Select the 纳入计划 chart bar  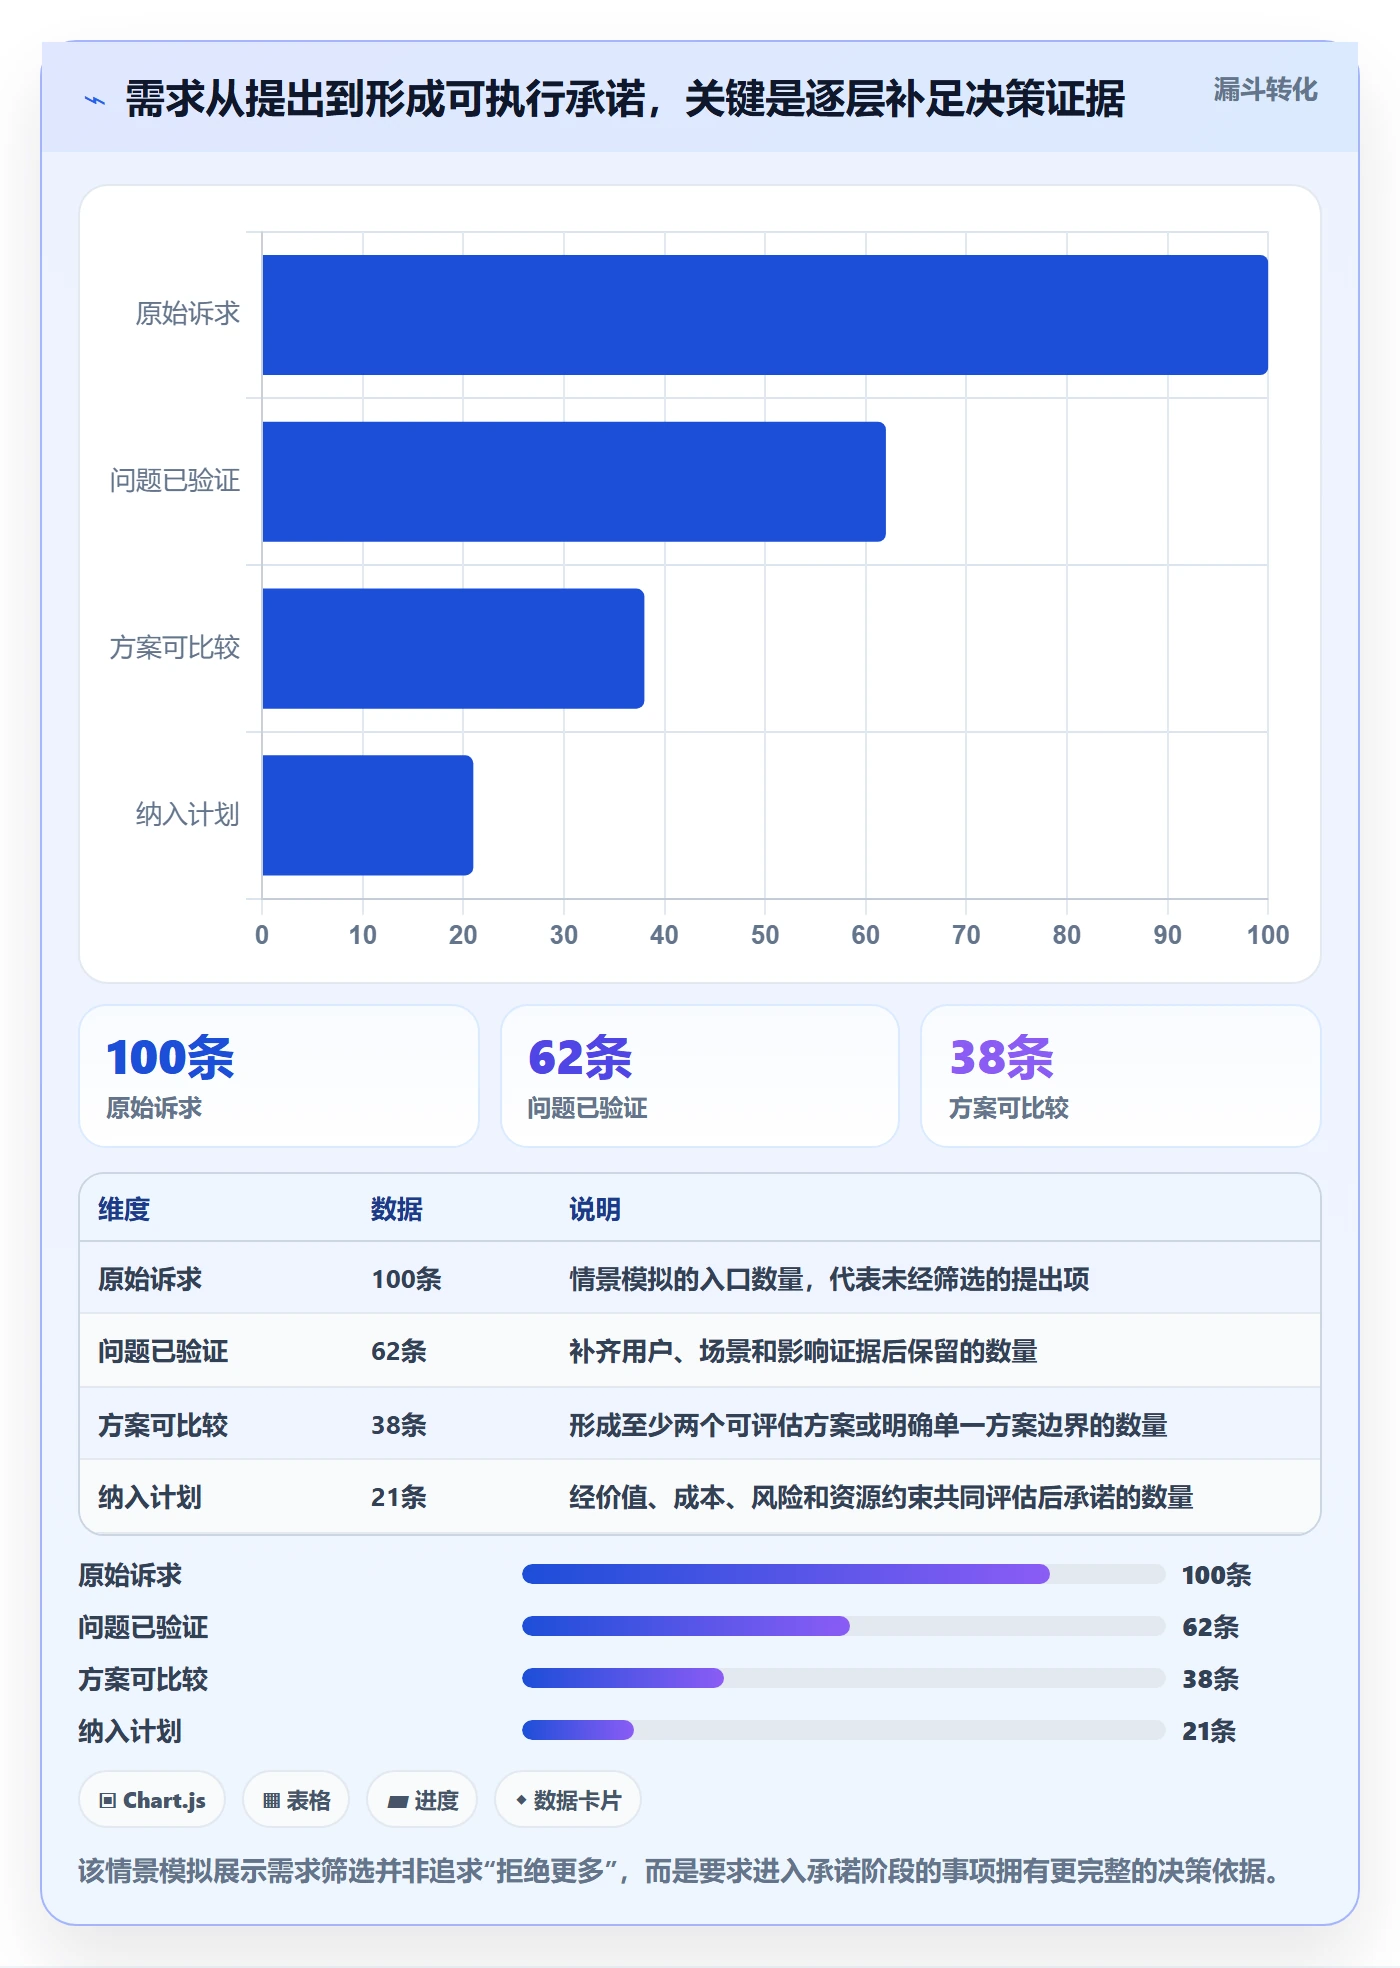coord(368,815)
